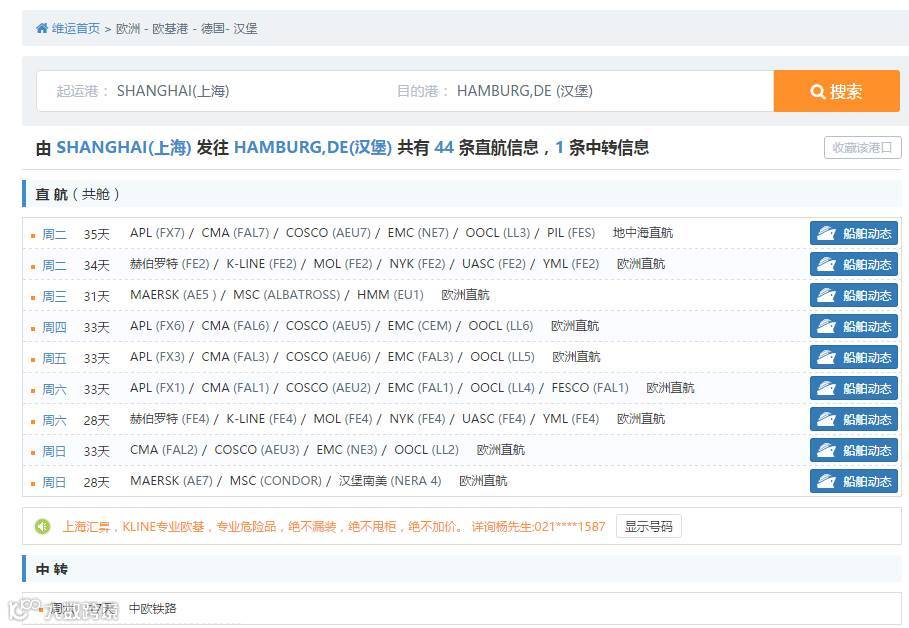Click 船舶动态 for the 周六 33天 row
Screen dimensions: 909x628
click(x=853, y=389)
